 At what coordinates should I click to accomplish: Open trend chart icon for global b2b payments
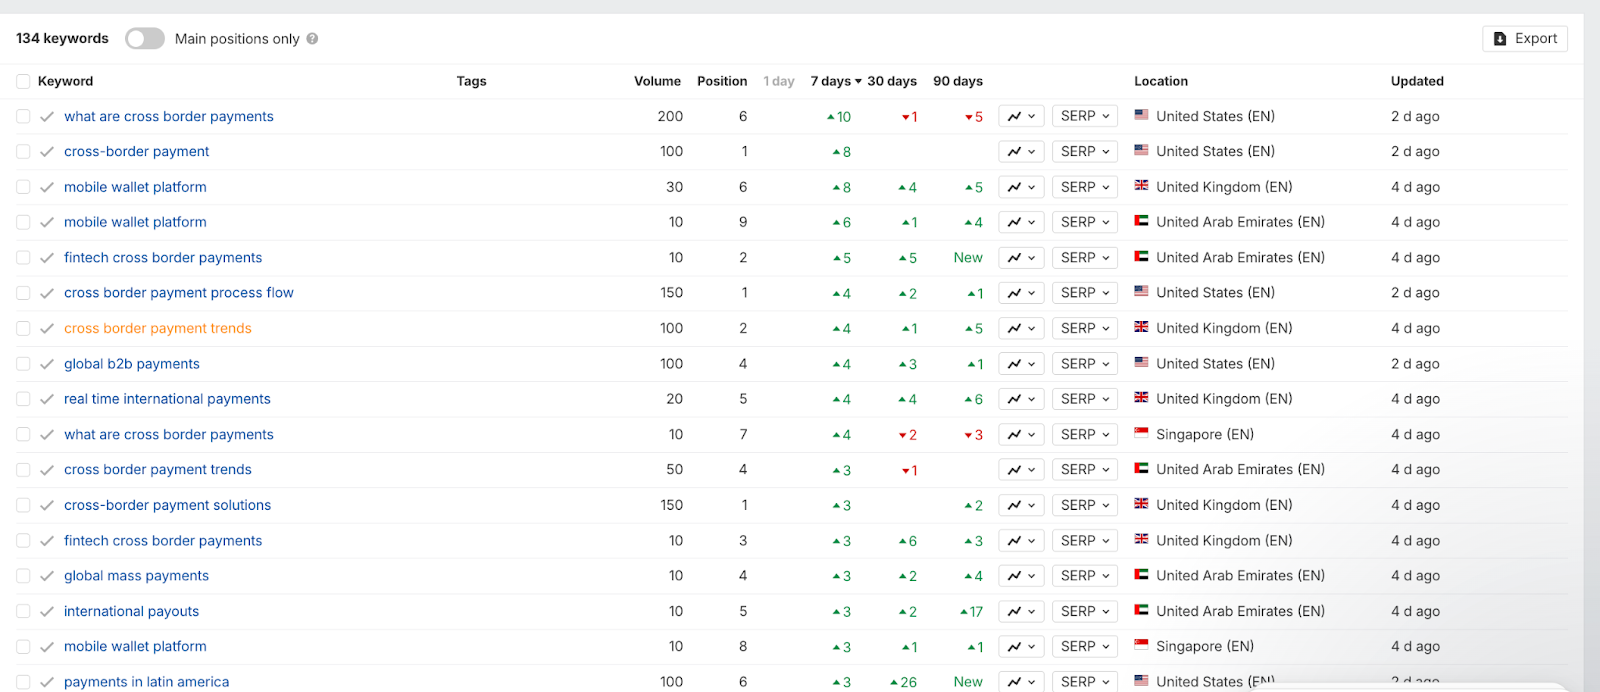[1021, 364]
